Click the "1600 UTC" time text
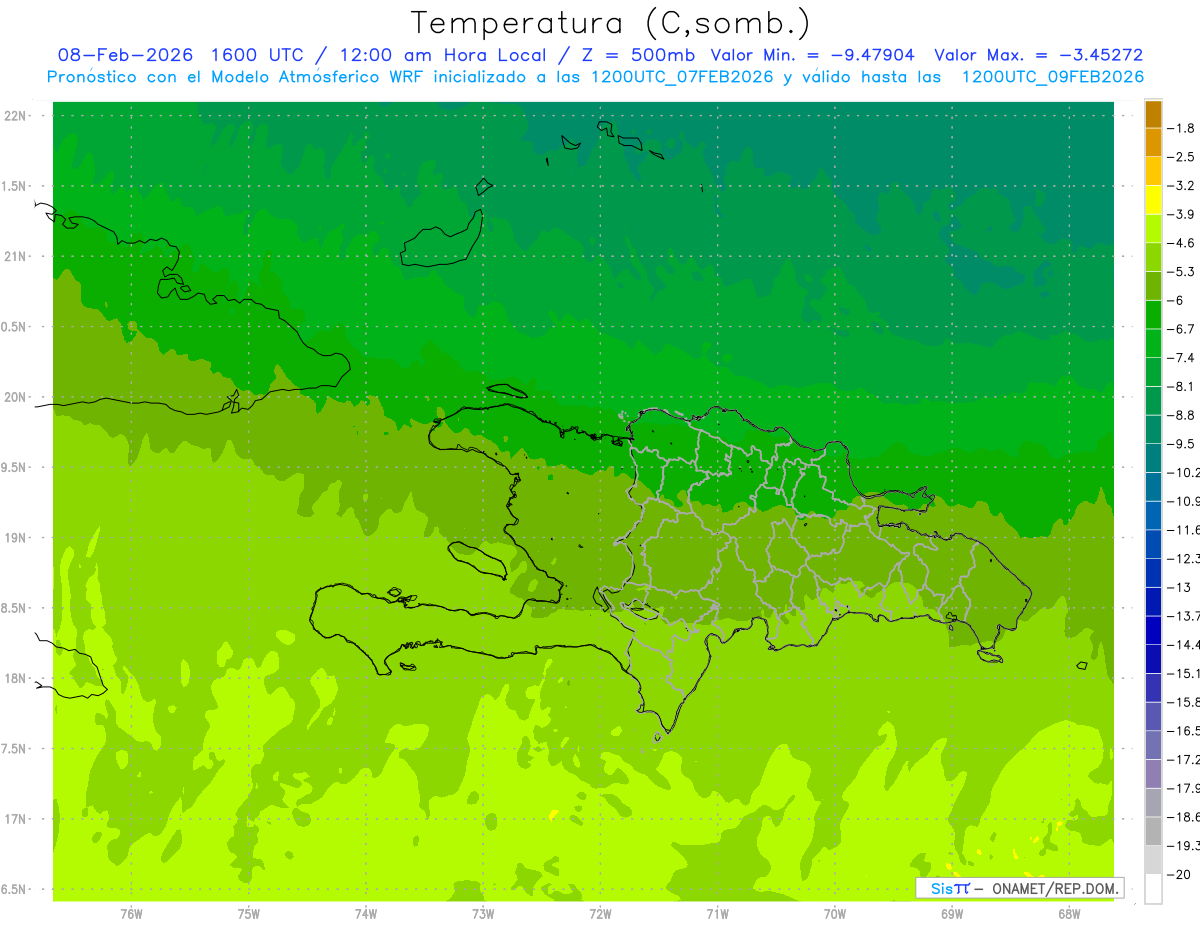Image resolution: width=1200 pixels, height=927 pixels. (x=255, y=56)
